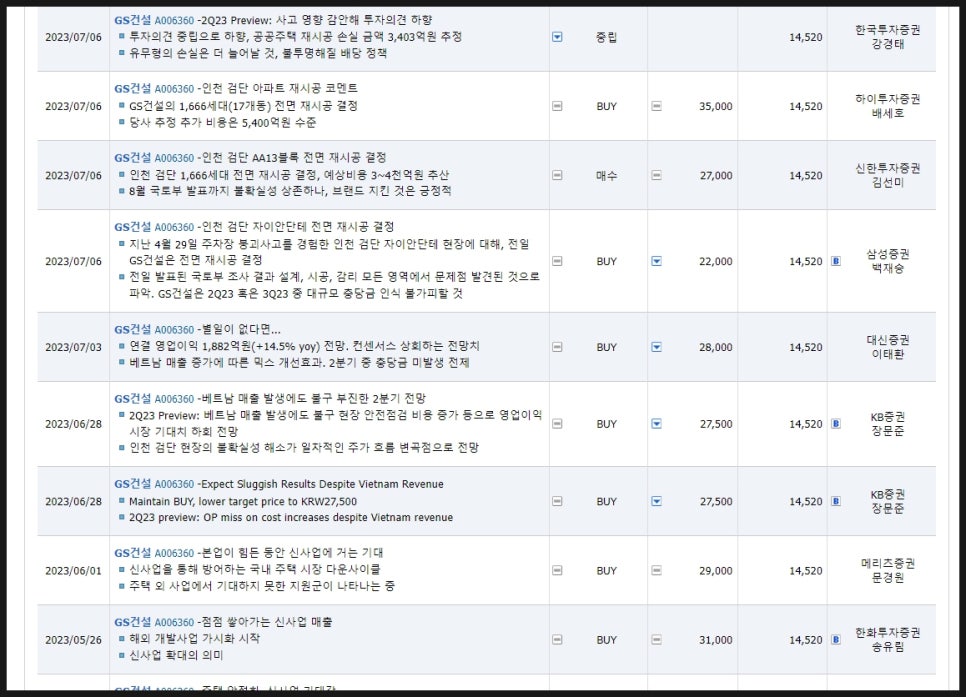Click the unchanged dash icon beside 35,000 target

pyautogui.click(x=657, y=106)
